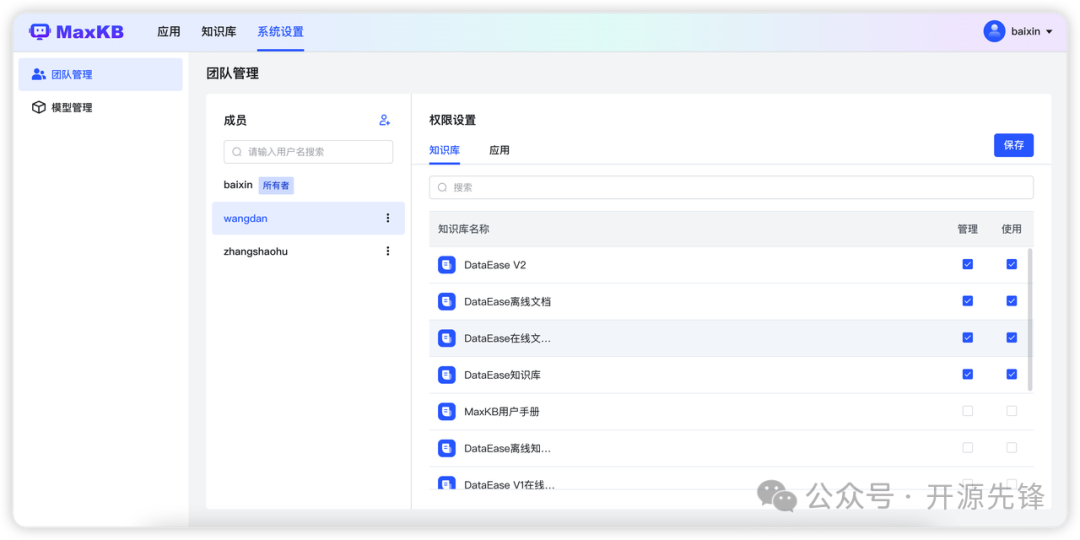The image size is (1080, 540).
Task: Click the DataEase知识库 row name
Action: (x=502, y=375)
